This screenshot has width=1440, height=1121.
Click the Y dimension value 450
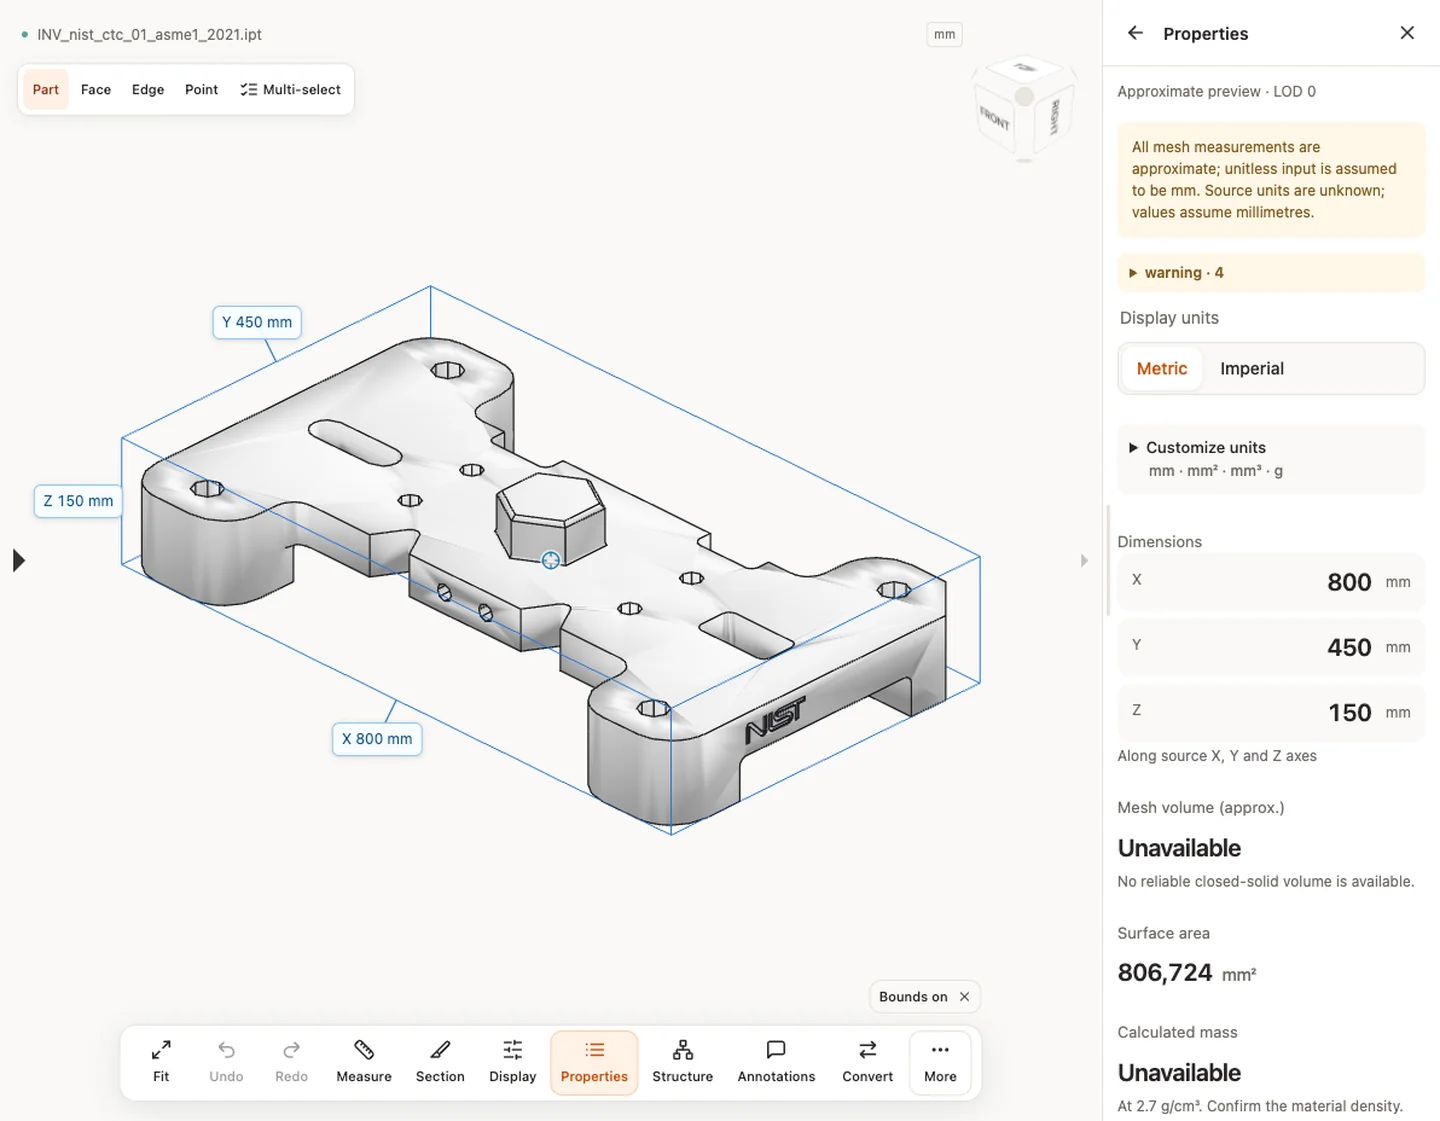pos(1349,647)
